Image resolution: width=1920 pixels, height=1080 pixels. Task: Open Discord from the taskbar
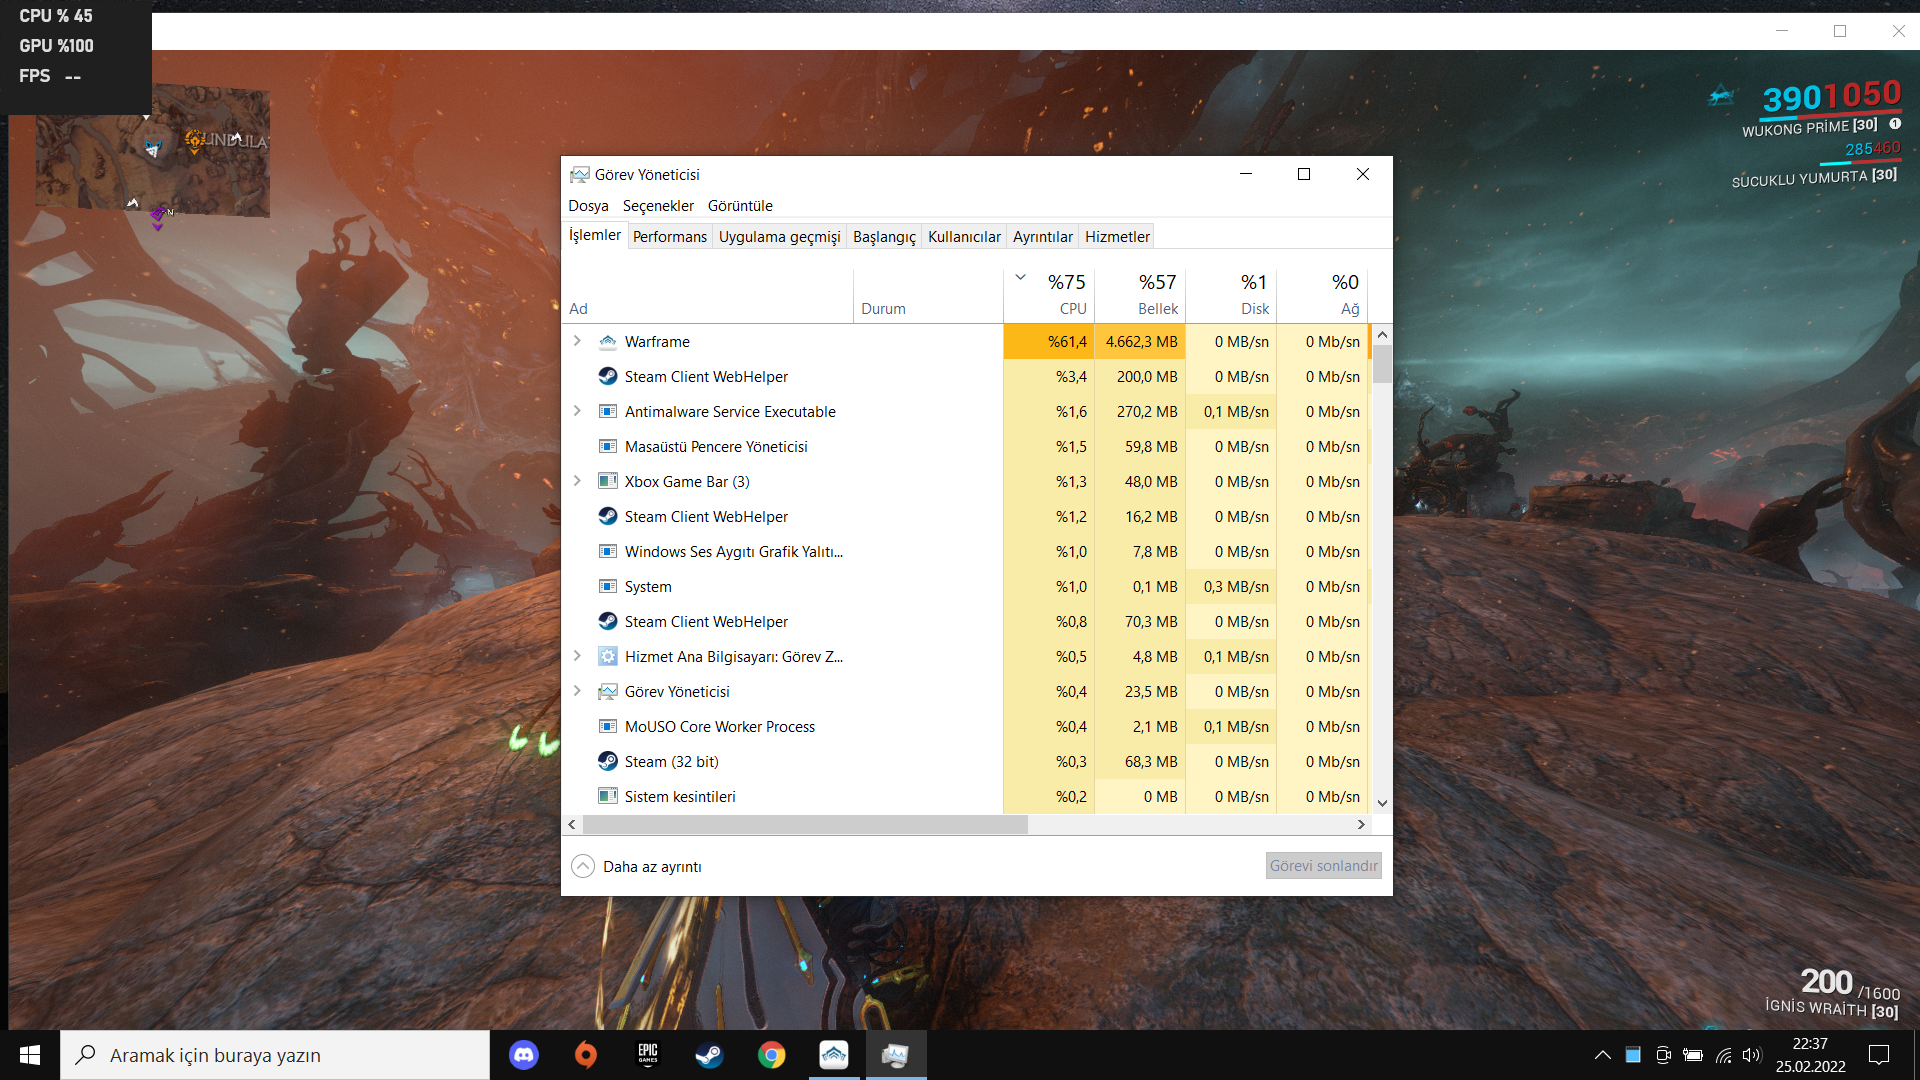[524, 1055]
